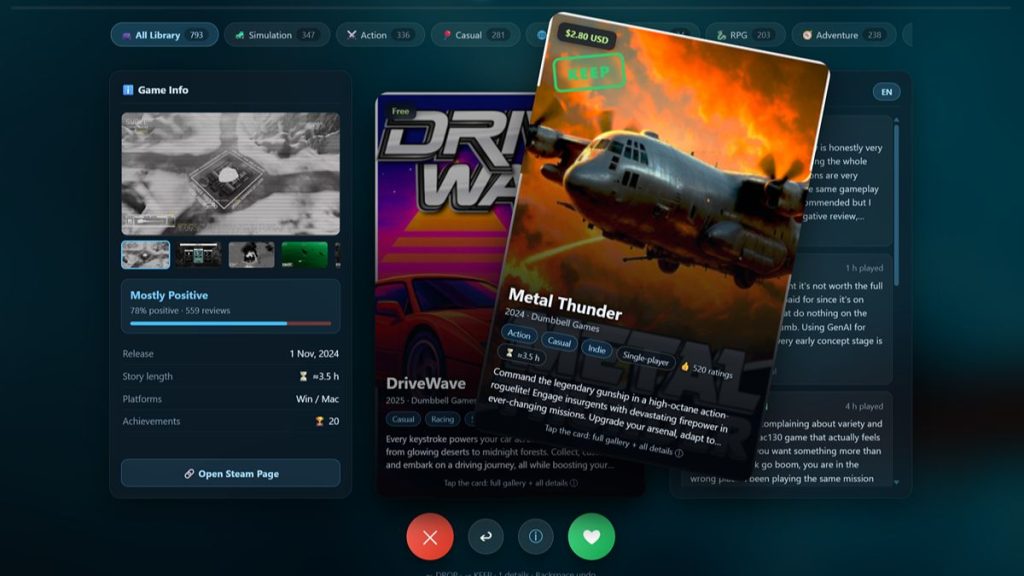
Task: Select the second dark gallery thumbnail
Action: pyautogui.click(x=199, y=255)
